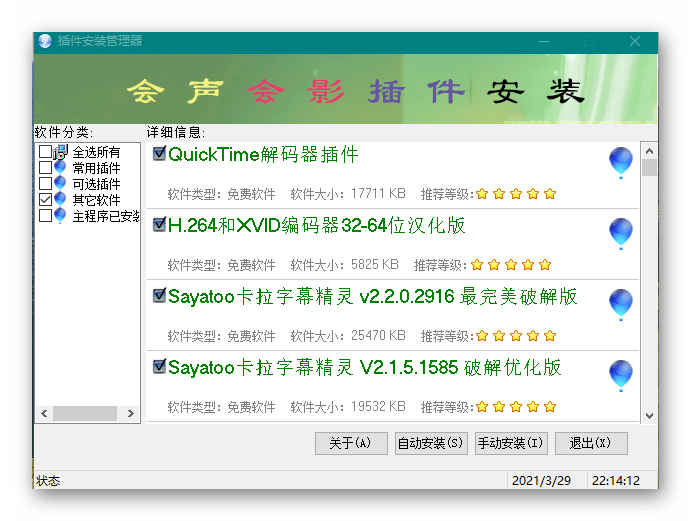Select Sayatoo卡拉字幕精灵 V2.1.5.1585 破解优化版 title
The image size is (691, 521).
[364, 367]
